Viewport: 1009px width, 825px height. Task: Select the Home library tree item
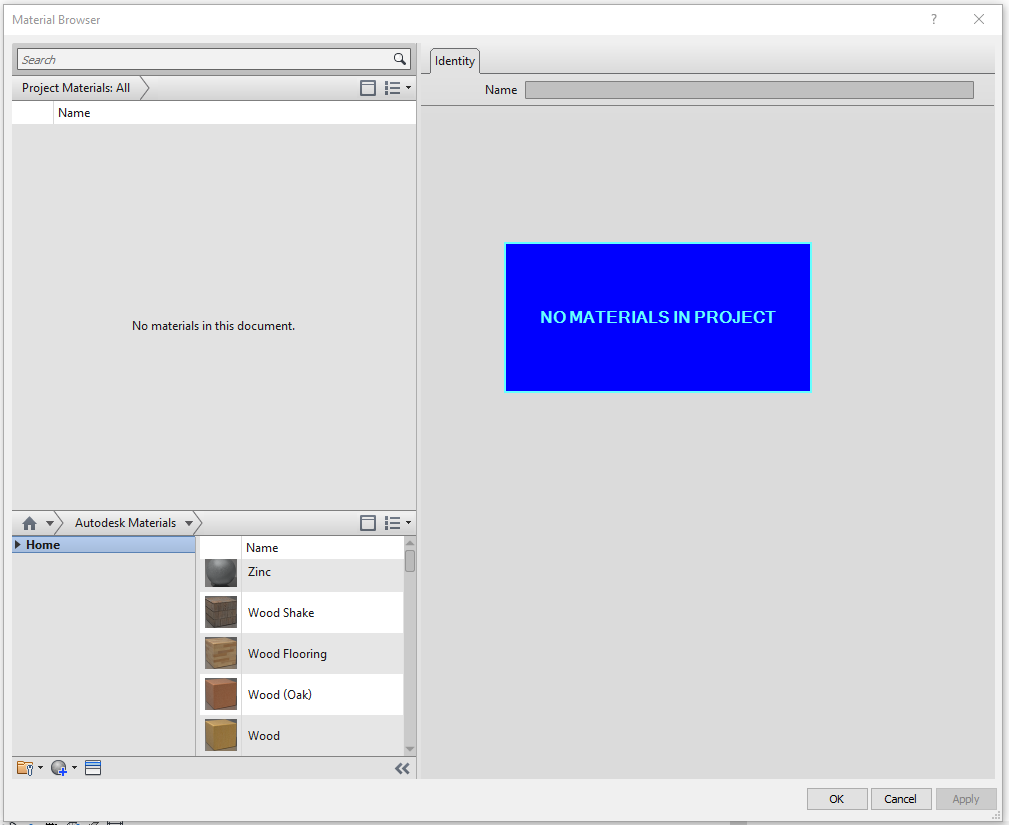coord(104,544)
